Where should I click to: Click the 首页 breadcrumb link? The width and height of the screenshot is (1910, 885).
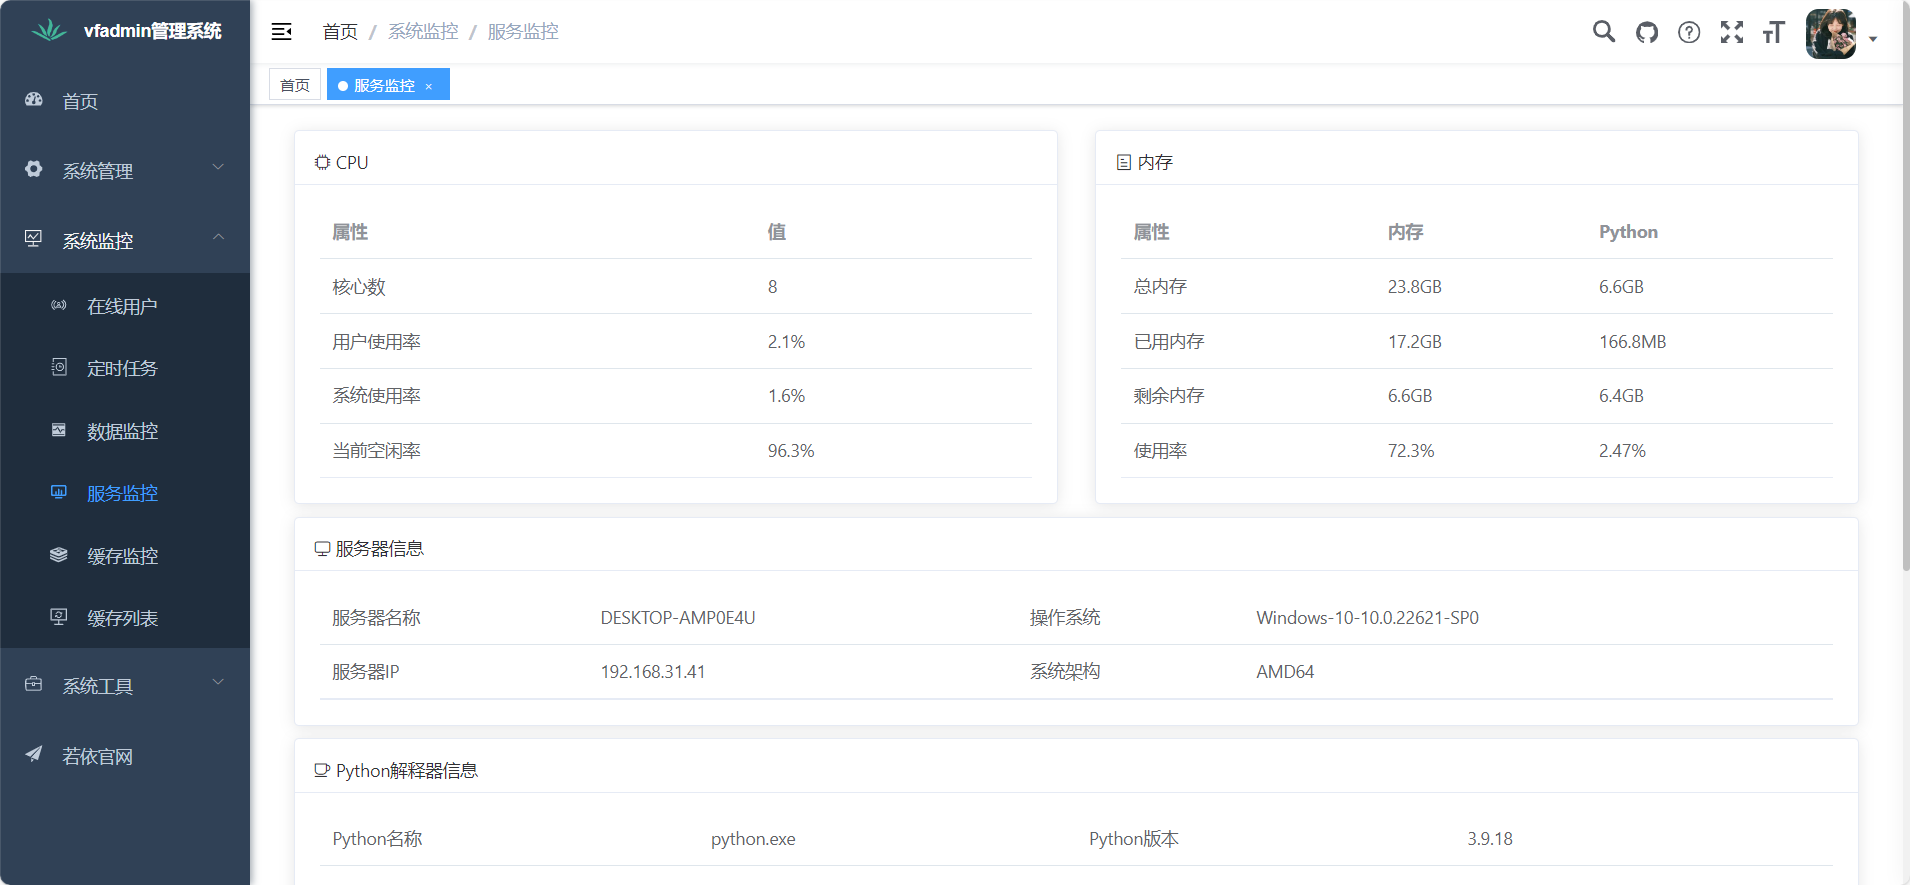pyautogui.click(x=340, y=32)
